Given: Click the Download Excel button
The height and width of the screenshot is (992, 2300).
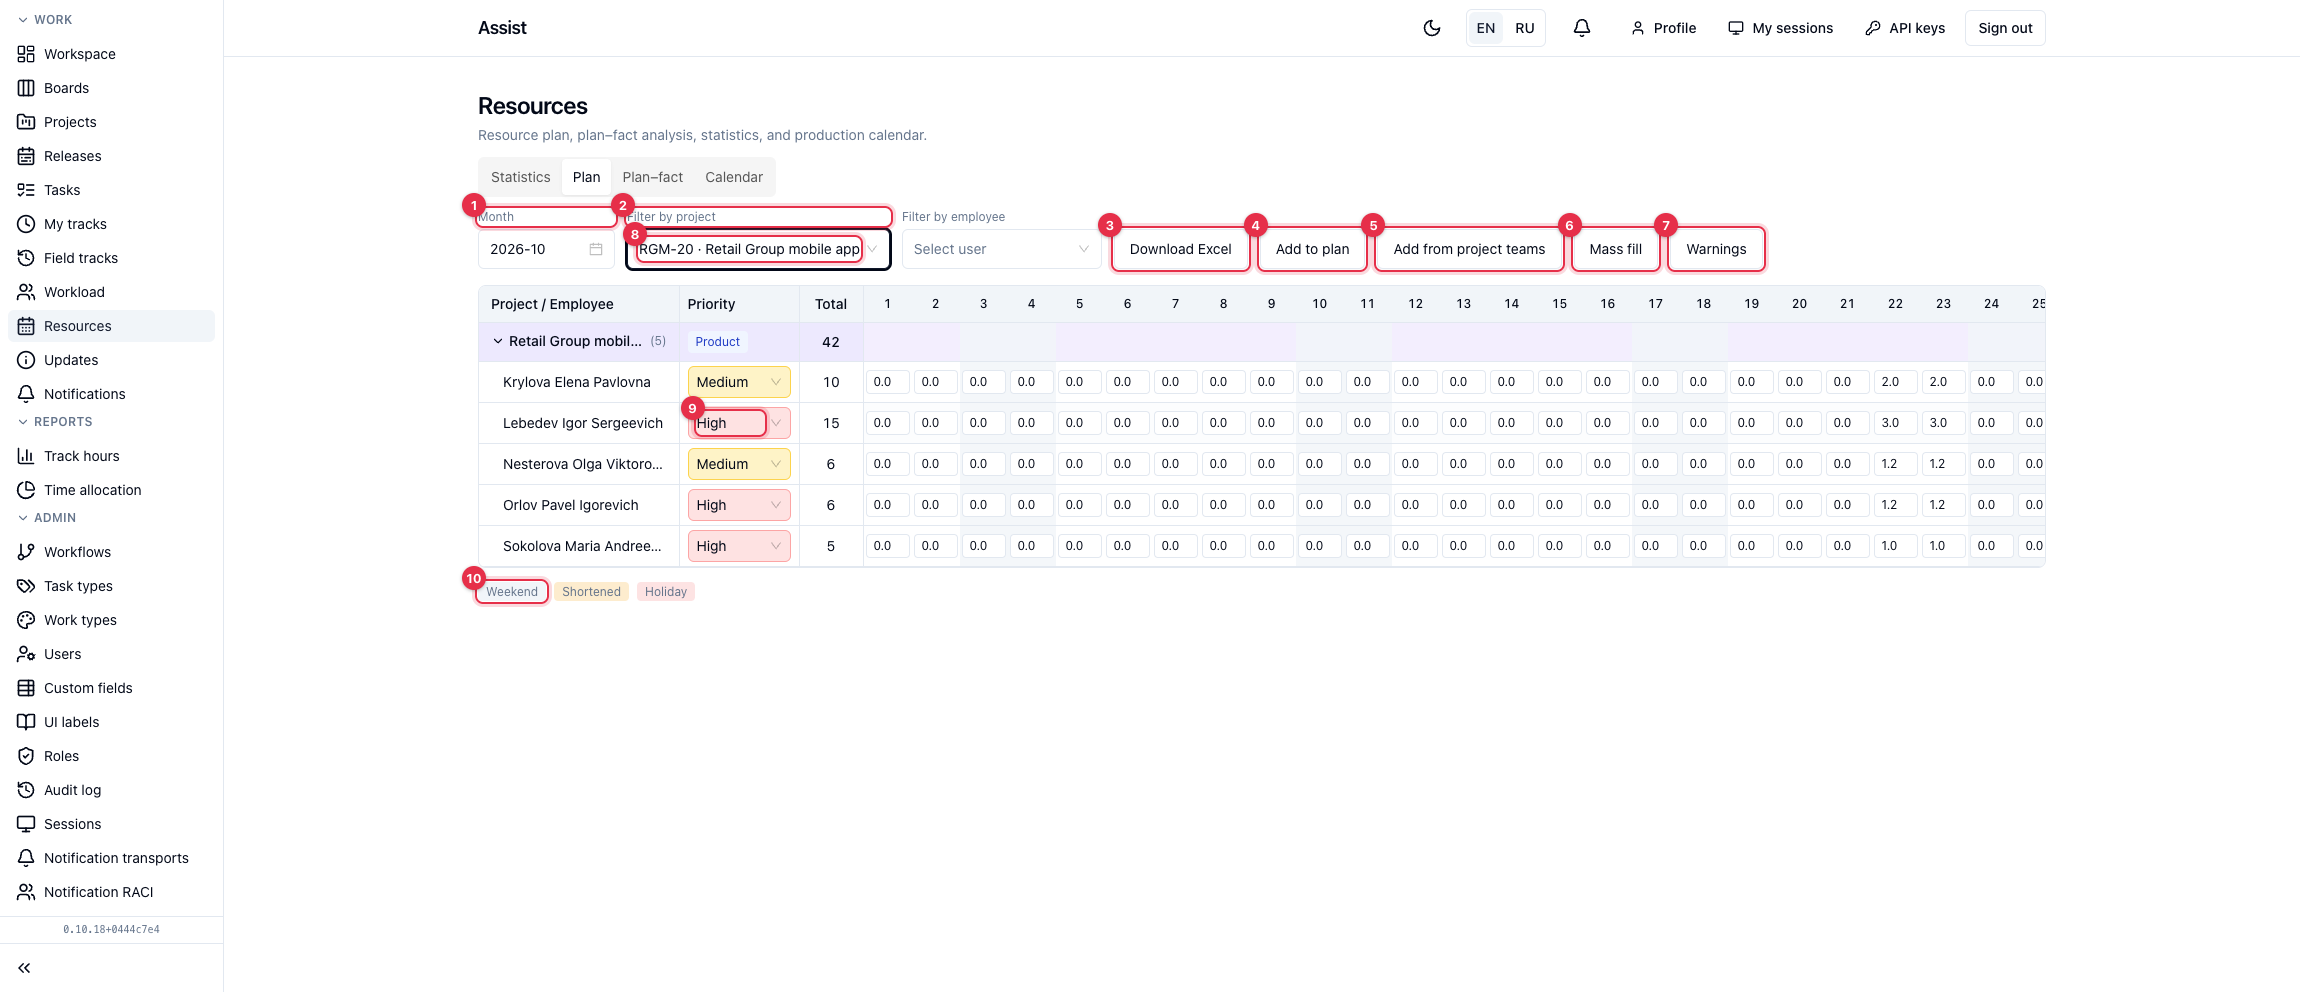Looking at the screenshot, I should [x=1181, y=249].
